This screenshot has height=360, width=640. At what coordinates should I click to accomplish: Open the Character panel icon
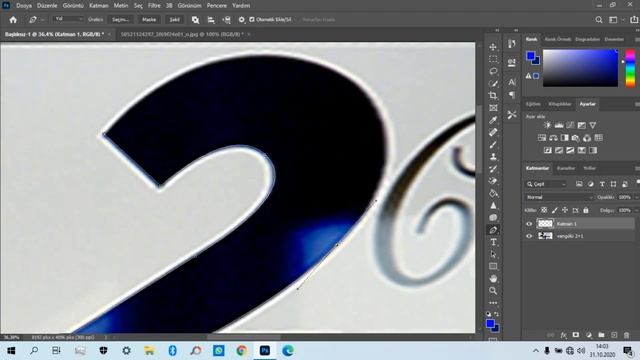click(x=512, y=82)
